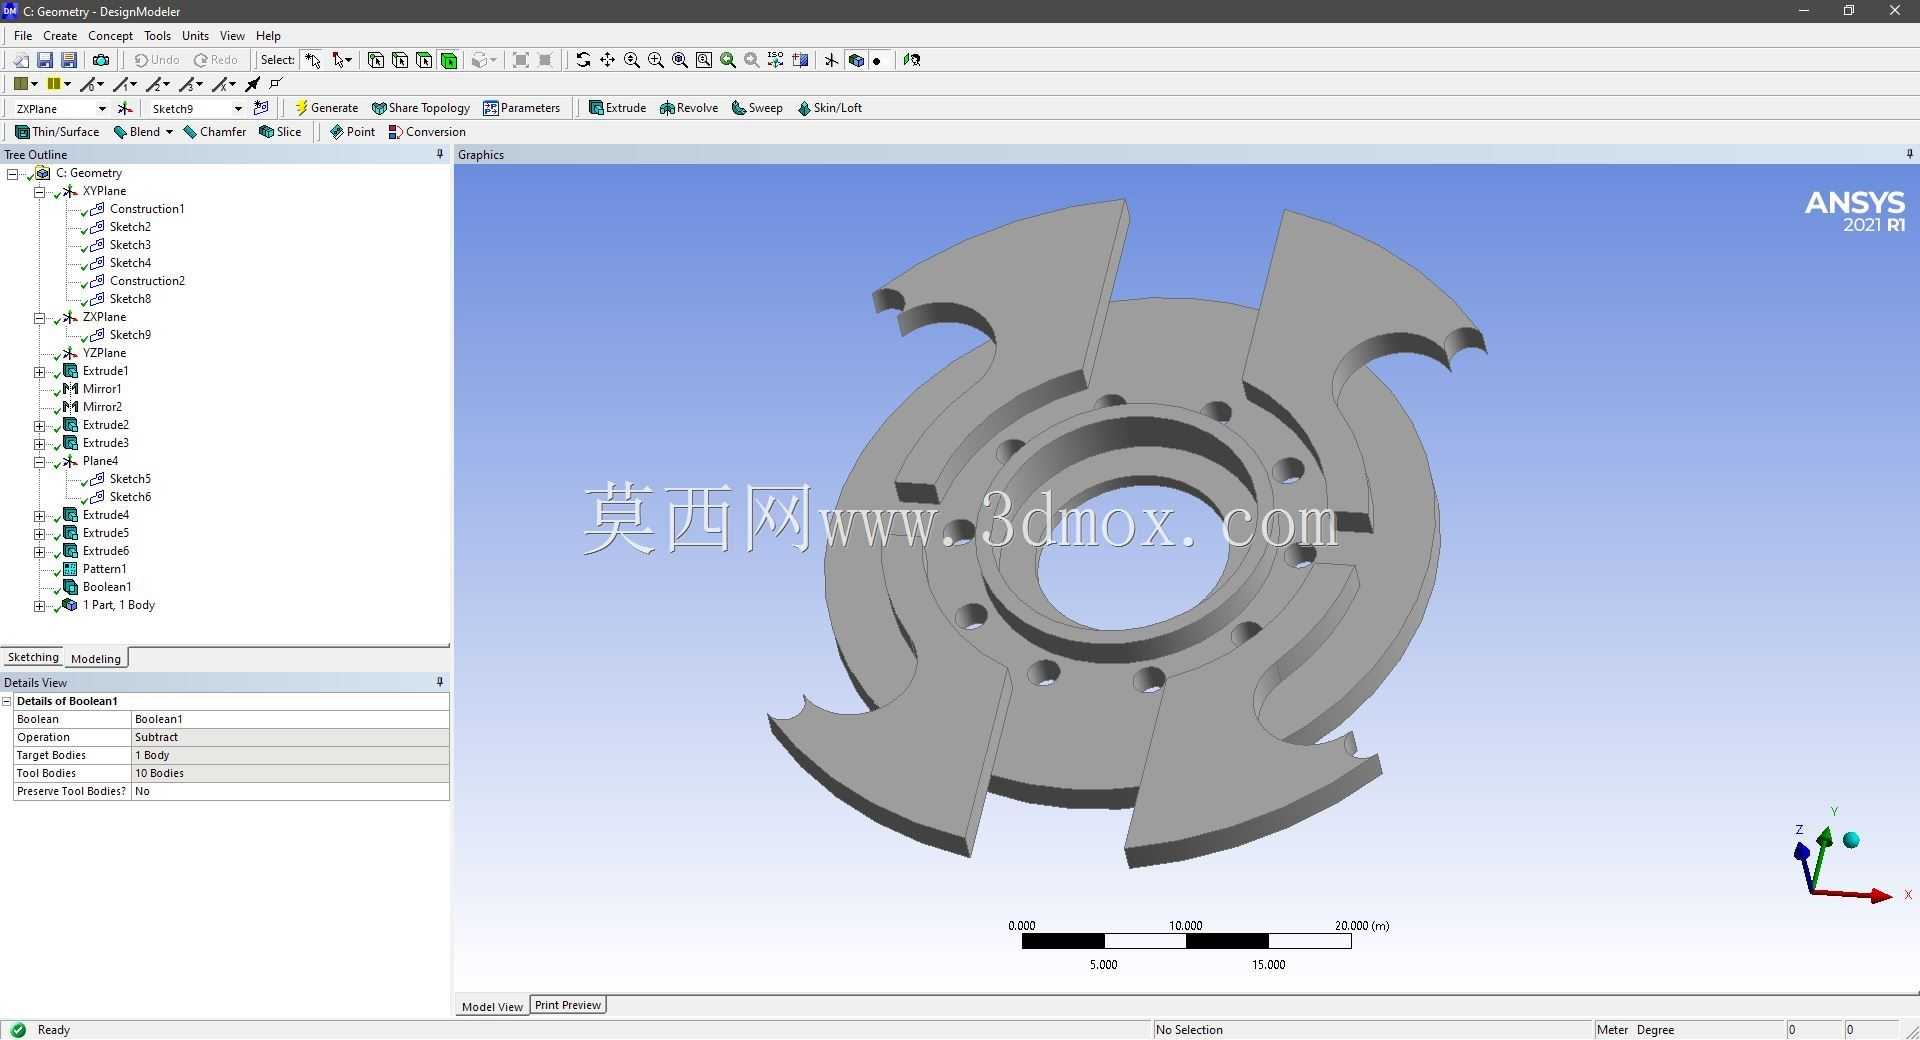Switch to the Print Preview tab
This screenshot has height=1040, width=1920.
[568, 1005]
